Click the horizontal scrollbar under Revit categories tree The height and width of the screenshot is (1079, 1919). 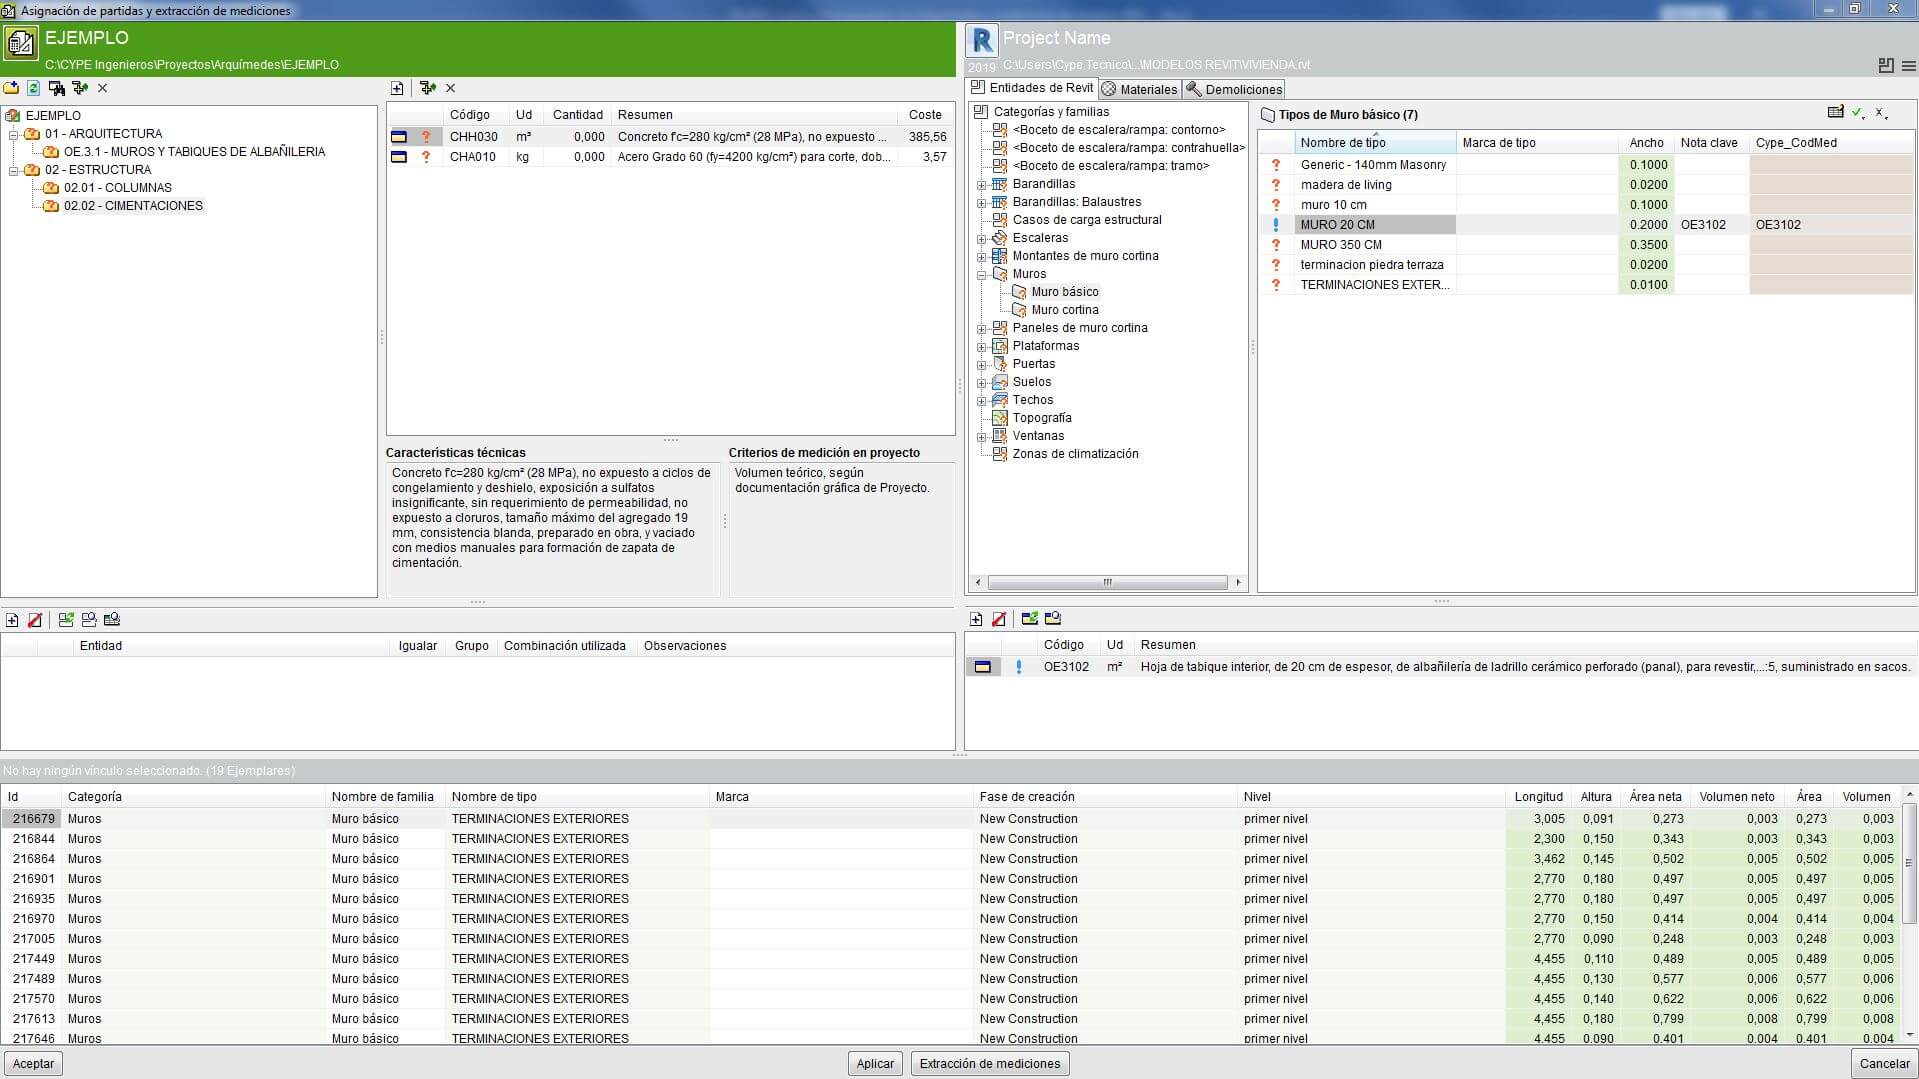pos(1107,582)
